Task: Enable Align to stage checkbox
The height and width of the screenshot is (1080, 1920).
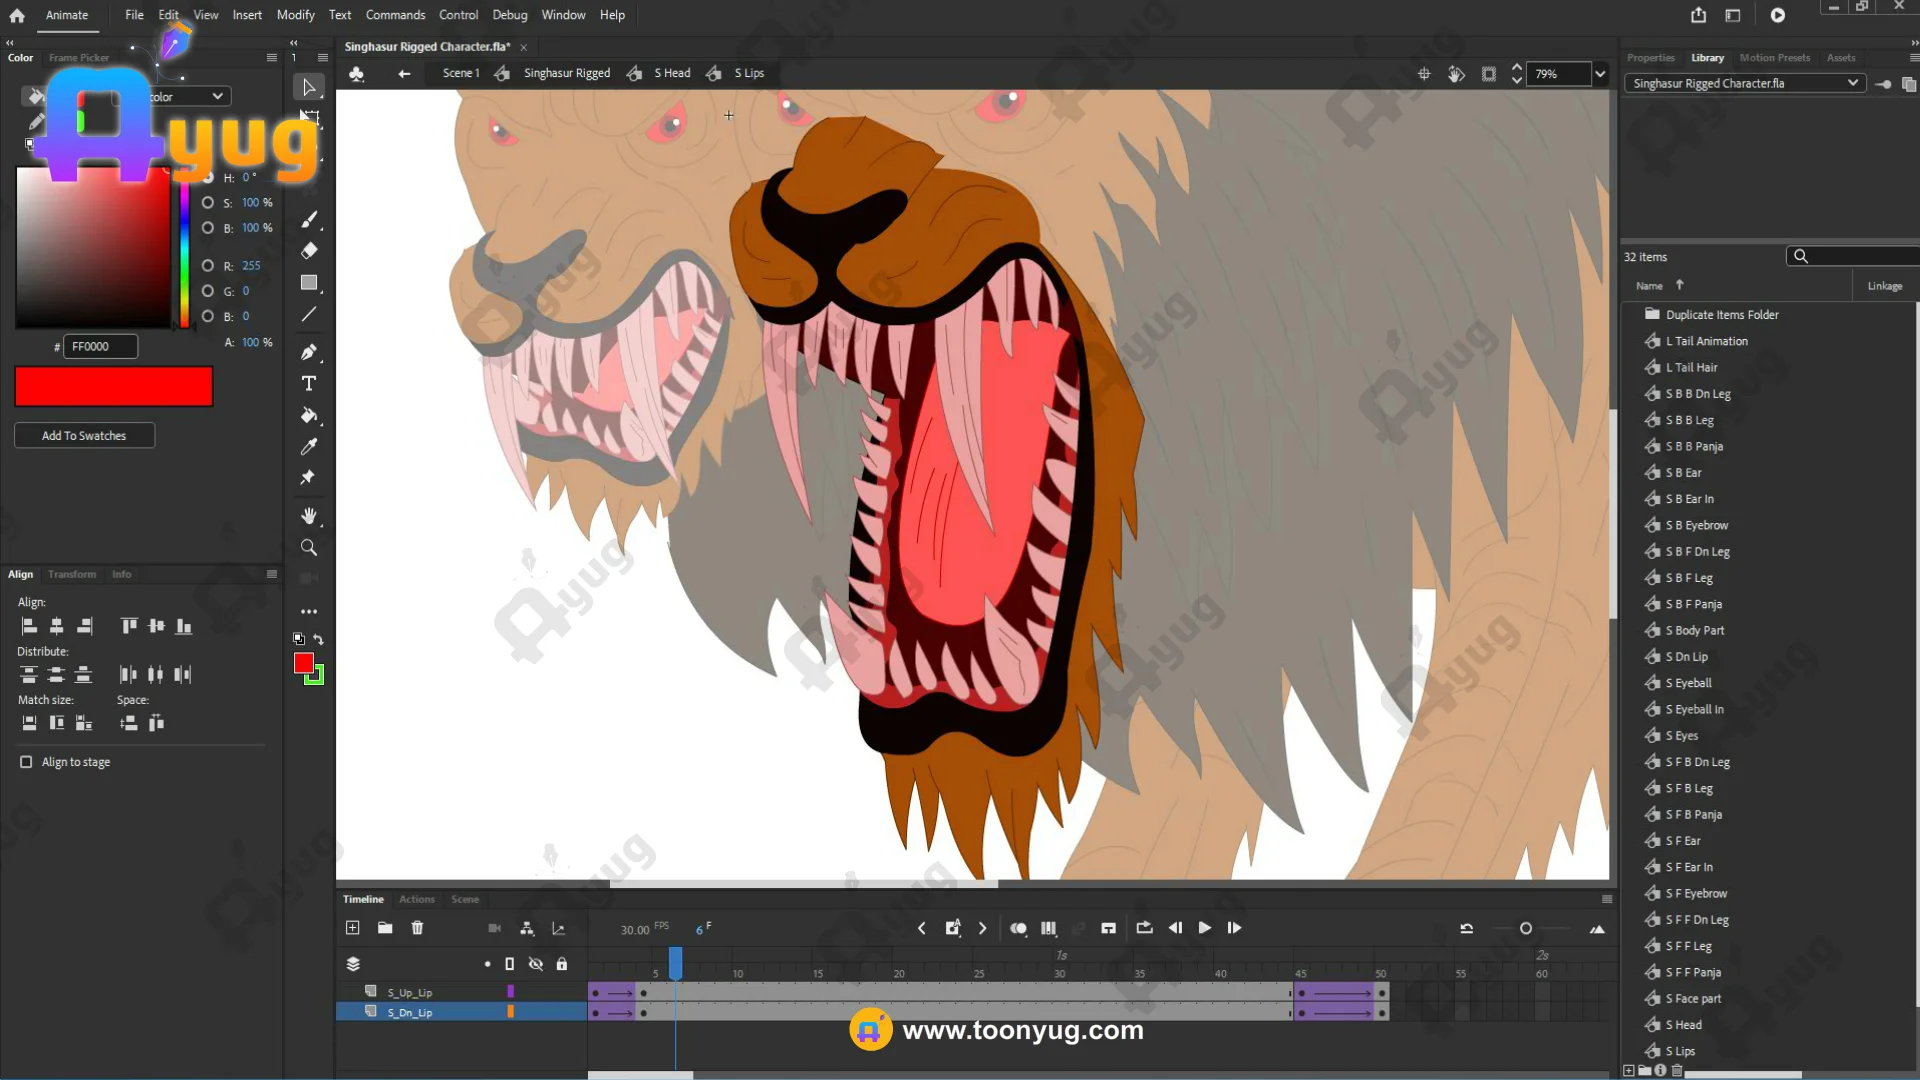Action: pyautogui.click(x=26, y=762)
